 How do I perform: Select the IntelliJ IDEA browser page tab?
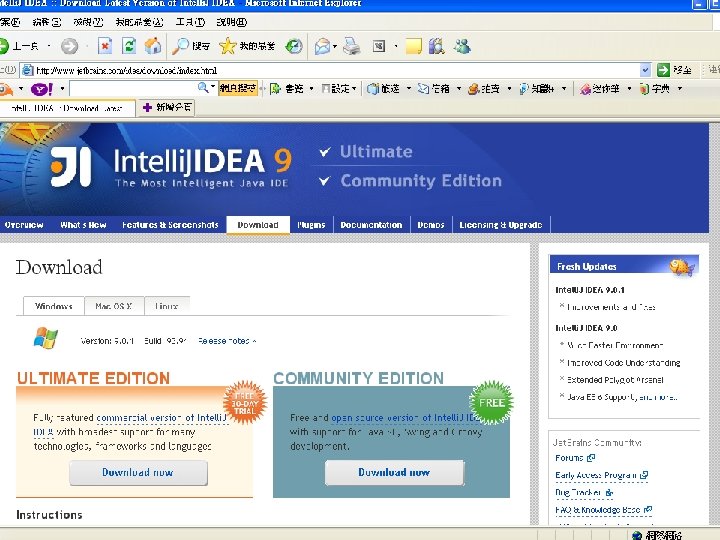pos(67,108)
